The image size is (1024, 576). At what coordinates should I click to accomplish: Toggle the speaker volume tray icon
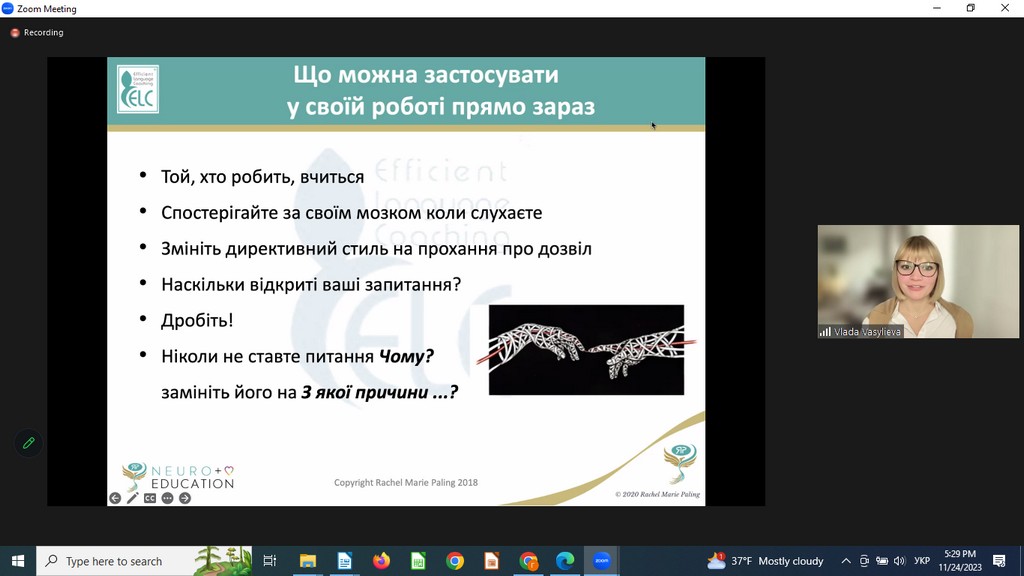click(899, 561)
